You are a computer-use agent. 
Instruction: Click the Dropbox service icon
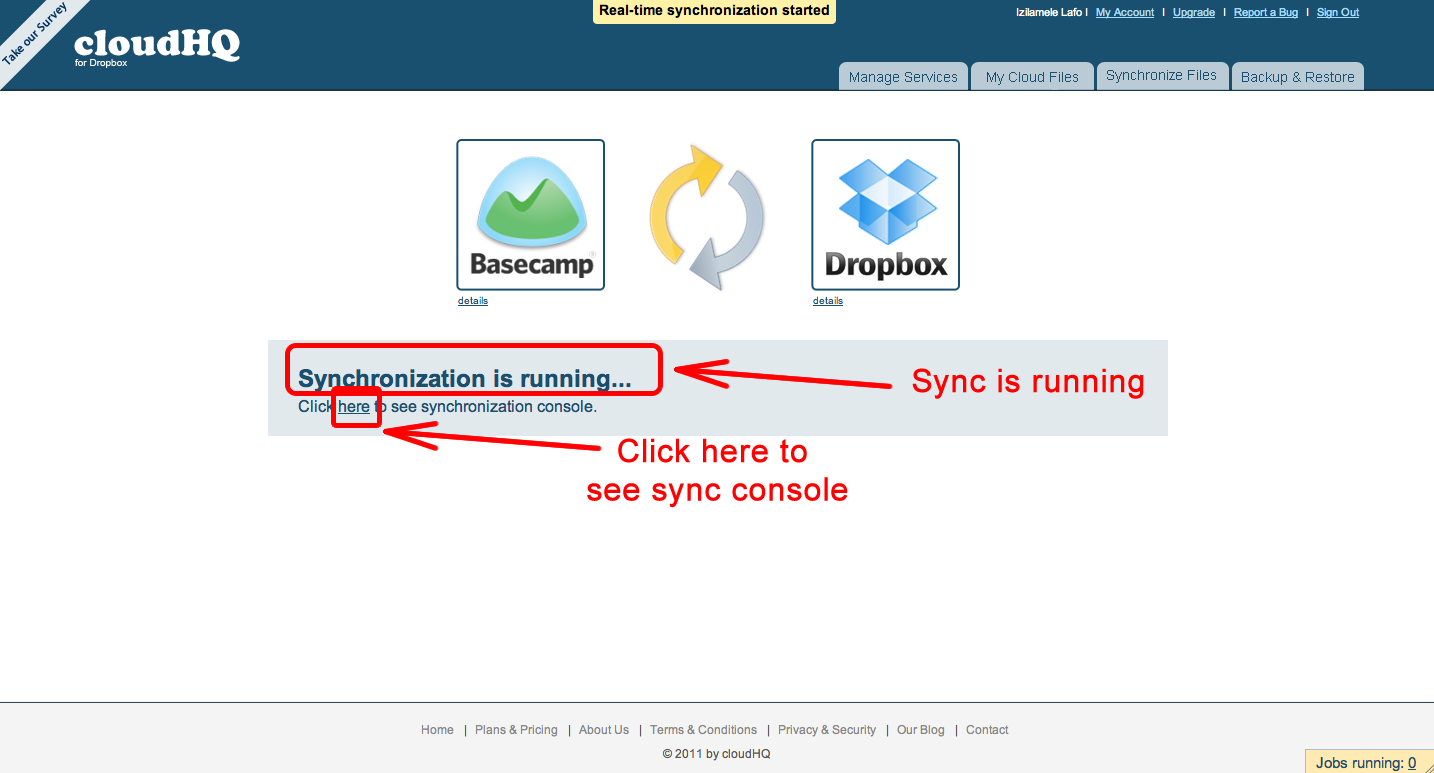[886, 215]
